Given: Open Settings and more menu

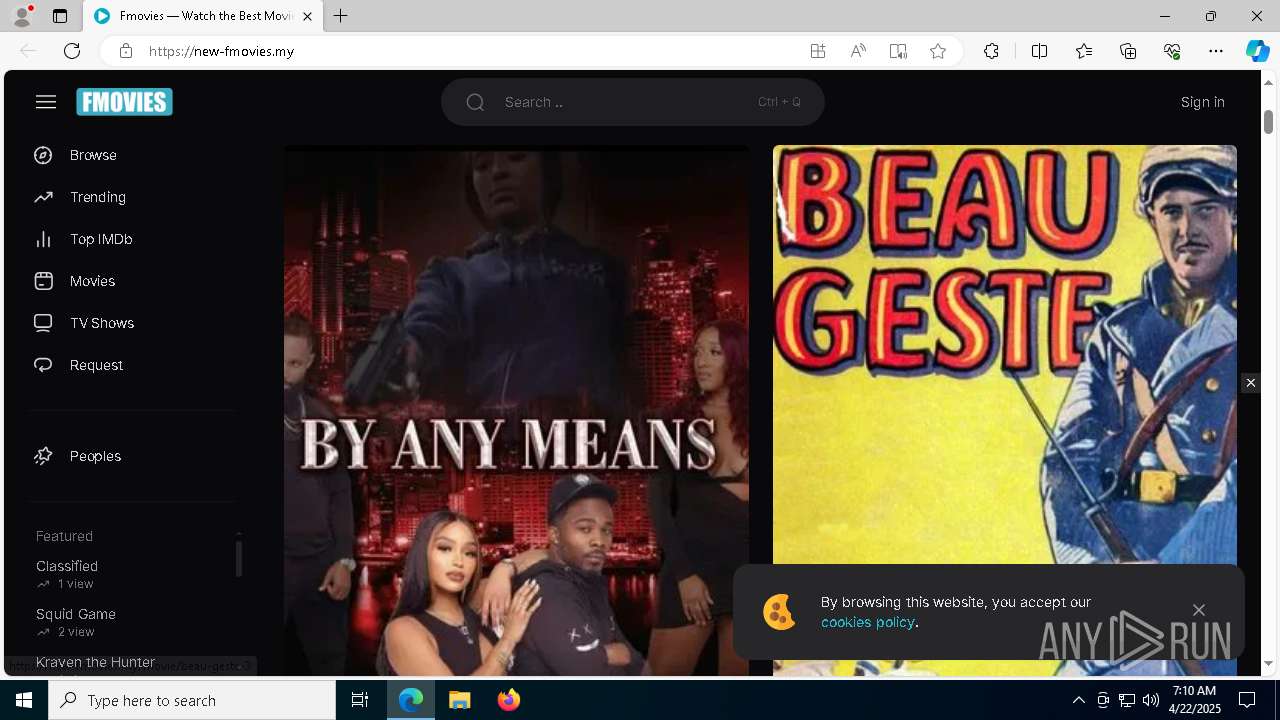Looking at the screenshot, I should (x=1216, y=51).
